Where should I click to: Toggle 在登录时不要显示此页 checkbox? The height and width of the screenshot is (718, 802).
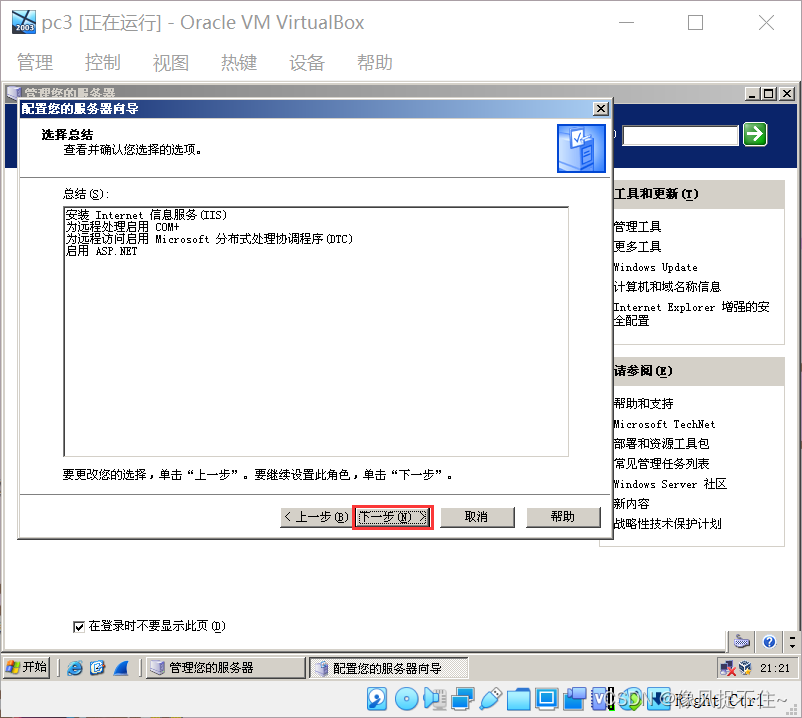point(79,626)
